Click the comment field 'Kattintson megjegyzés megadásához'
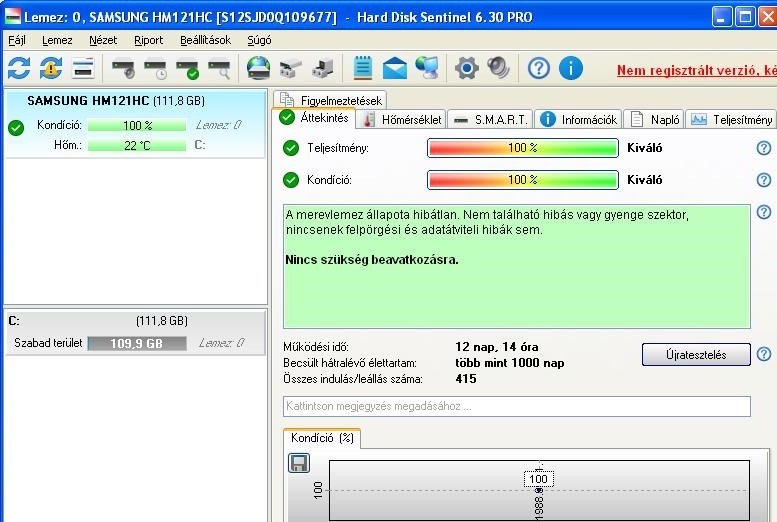This screenshot has height=522, width=777. pyautogui.click(x=517, y=406)
